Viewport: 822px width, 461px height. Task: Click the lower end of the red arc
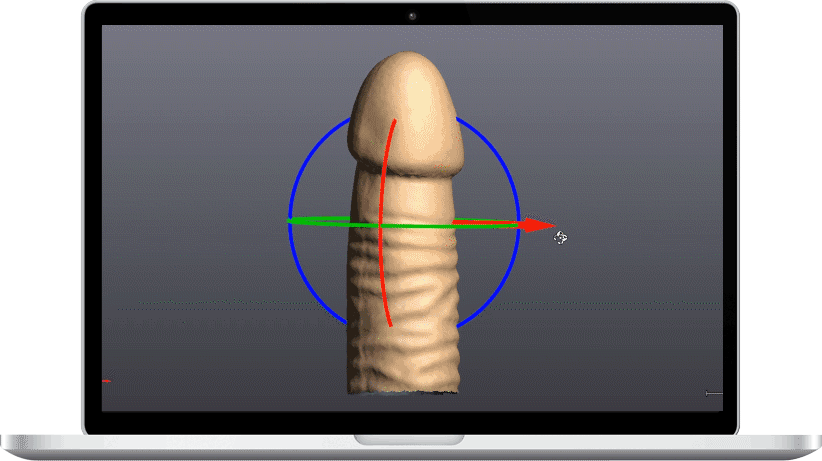(x=389, y=323)
